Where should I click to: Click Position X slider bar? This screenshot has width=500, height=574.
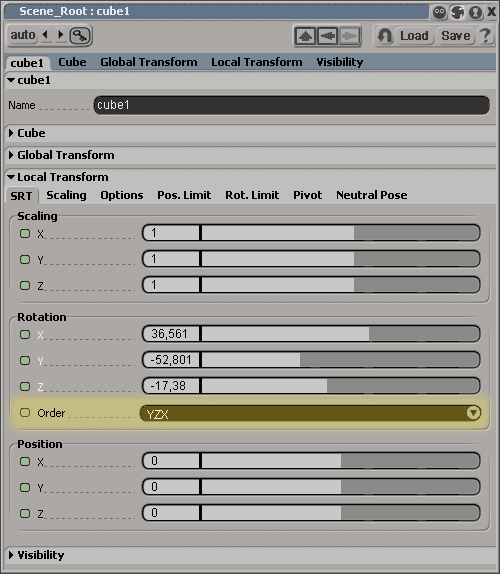(340, 461)
